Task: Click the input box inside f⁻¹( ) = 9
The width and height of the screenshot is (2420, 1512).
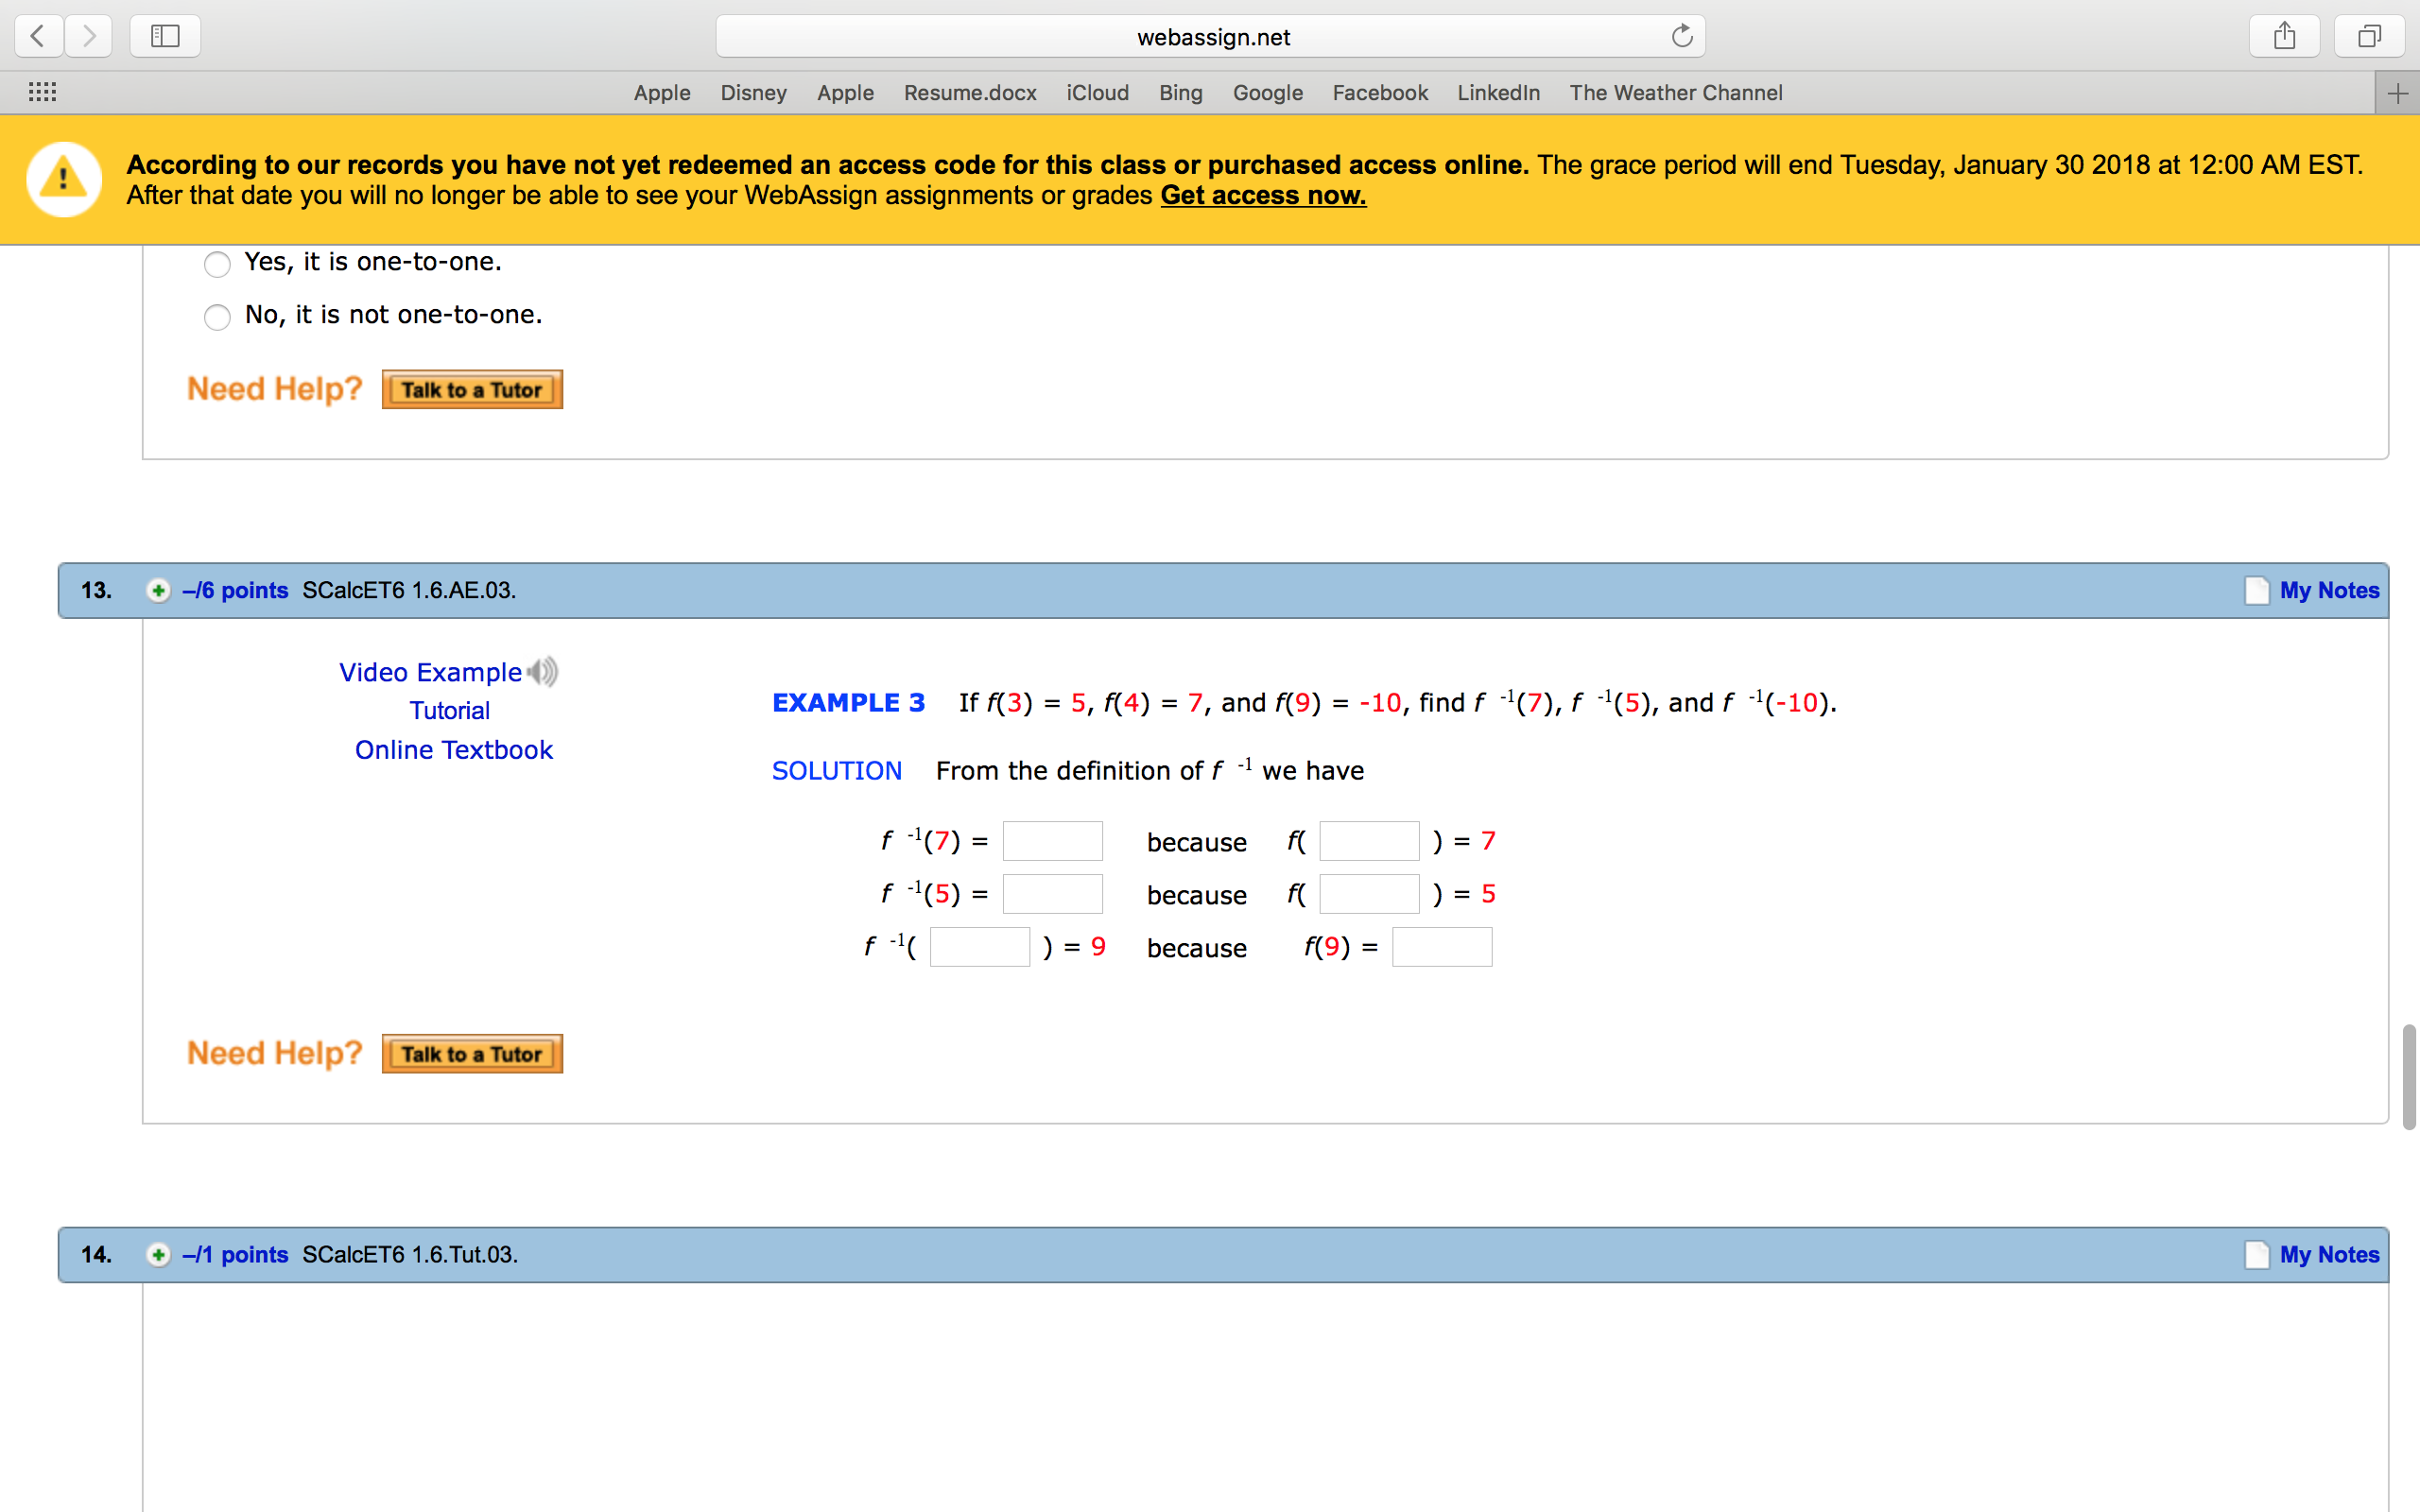Action: click(980, 947)
